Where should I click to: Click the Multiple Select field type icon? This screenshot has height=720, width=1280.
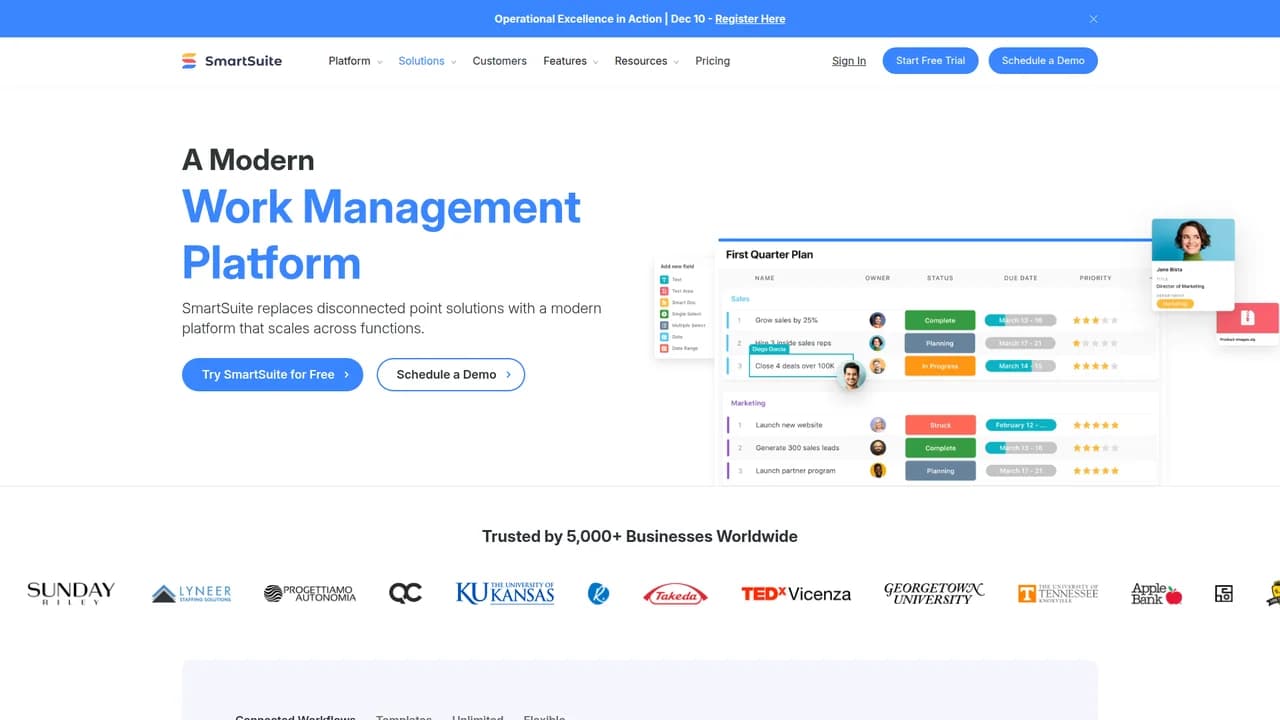pos(664,326)
